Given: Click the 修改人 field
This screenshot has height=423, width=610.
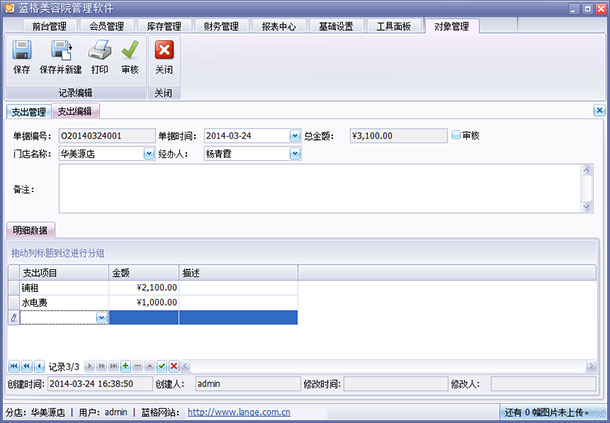Looking at the screenshot, I should (x=543, y=384).
